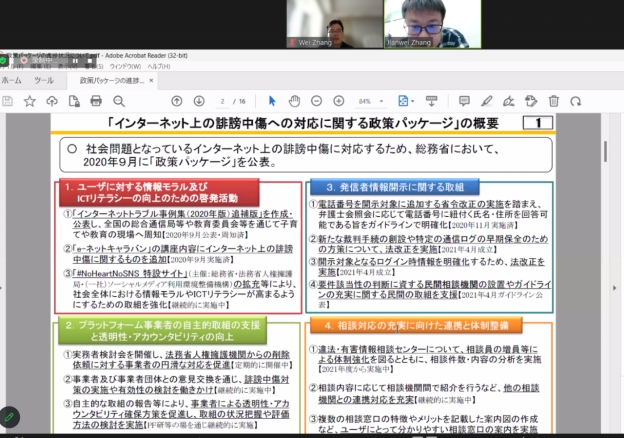Activate the Hand pan tool
Screen dimensions: 624x438
click(x=293, y=101)
